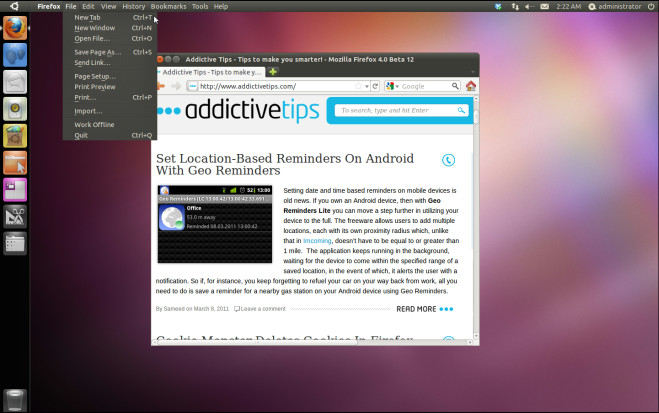This screenshot has width=659, height=413.
Task: Open URL history dropdown arrow
Action: click(x=367, y=87)
